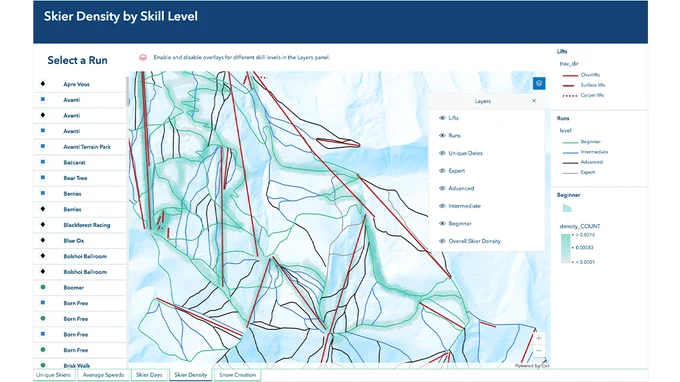Toggle the Expert layer eye icon
Screen dimensions: 680x382
click(x=442, y=171)
